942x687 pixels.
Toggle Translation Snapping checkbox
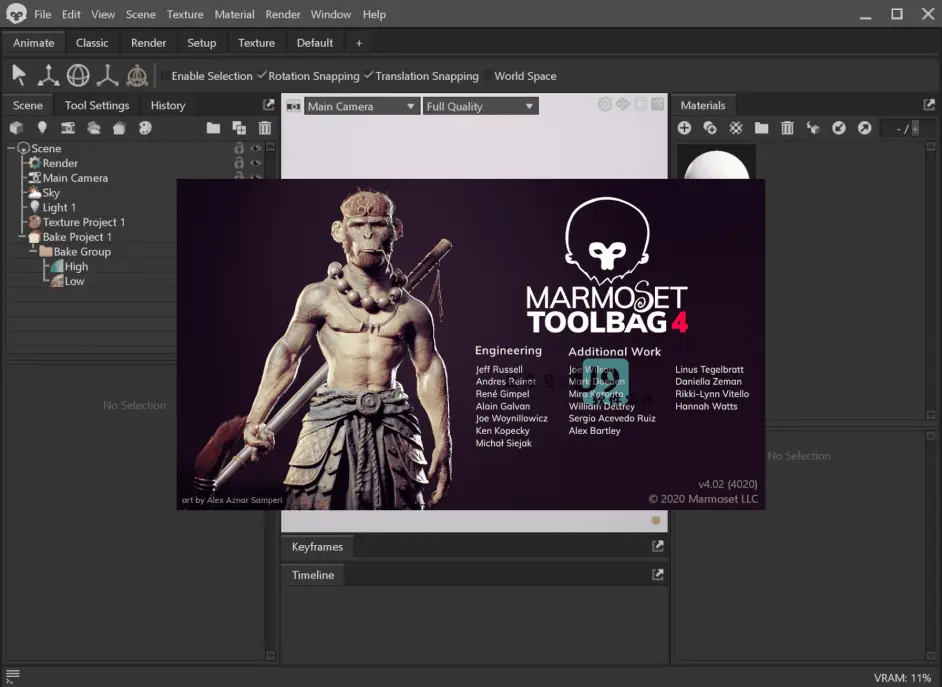[x=369, y=76]
